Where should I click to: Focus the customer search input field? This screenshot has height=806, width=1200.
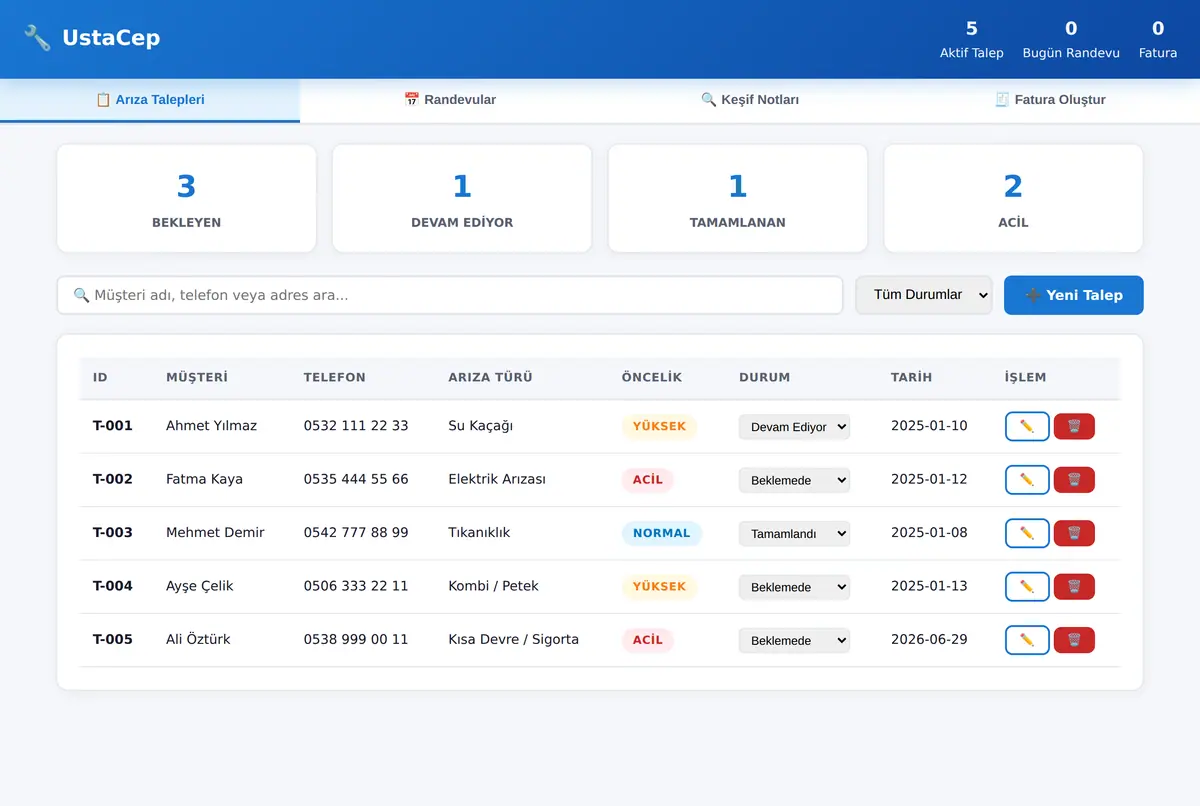tap(450, 295)
